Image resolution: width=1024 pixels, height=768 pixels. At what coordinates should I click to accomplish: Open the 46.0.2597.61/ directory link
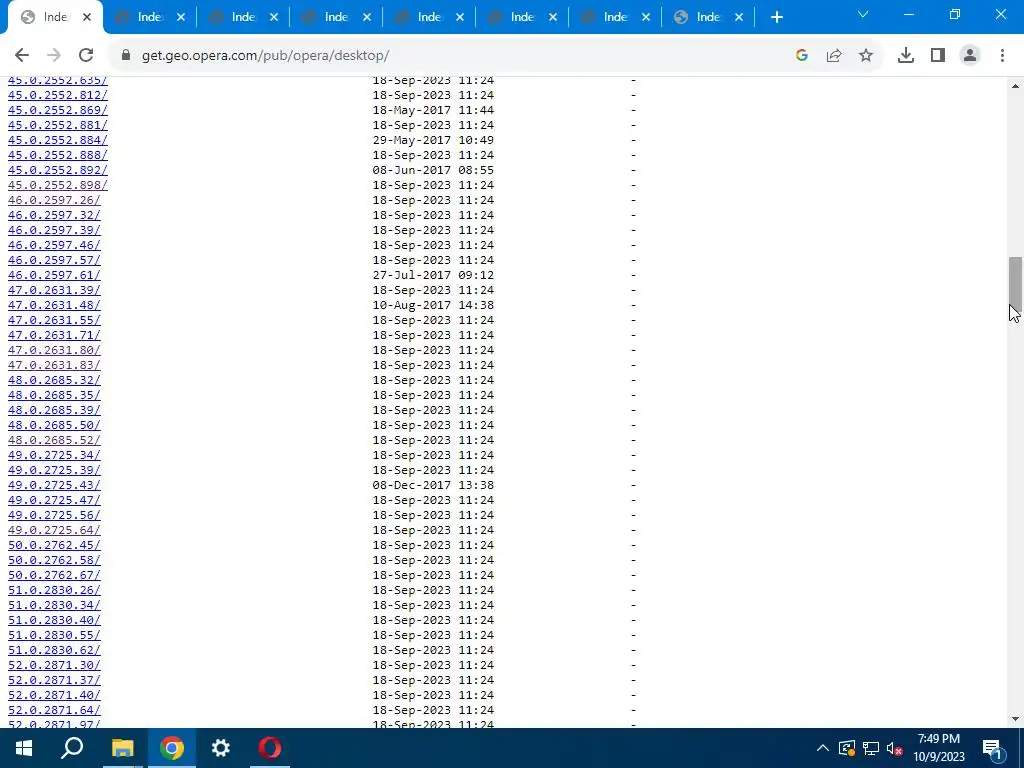pos(54,276)
